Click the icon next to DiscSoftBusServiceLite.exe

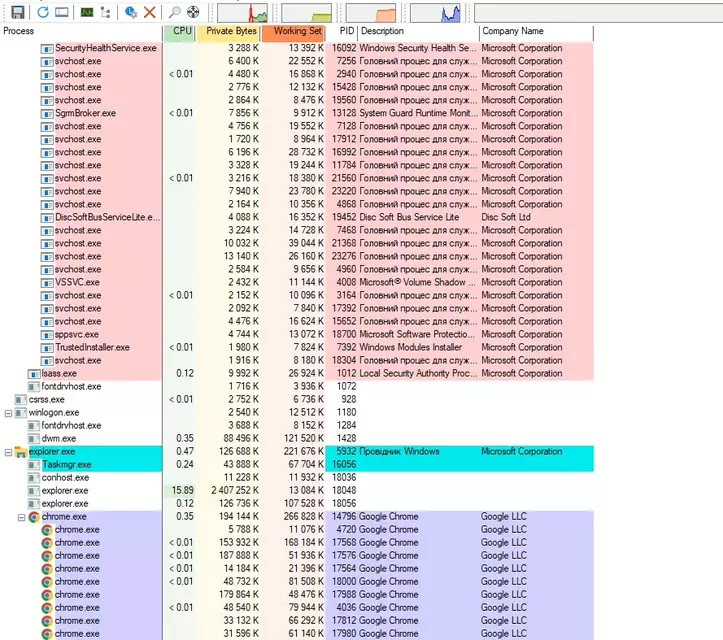(47, 218)
